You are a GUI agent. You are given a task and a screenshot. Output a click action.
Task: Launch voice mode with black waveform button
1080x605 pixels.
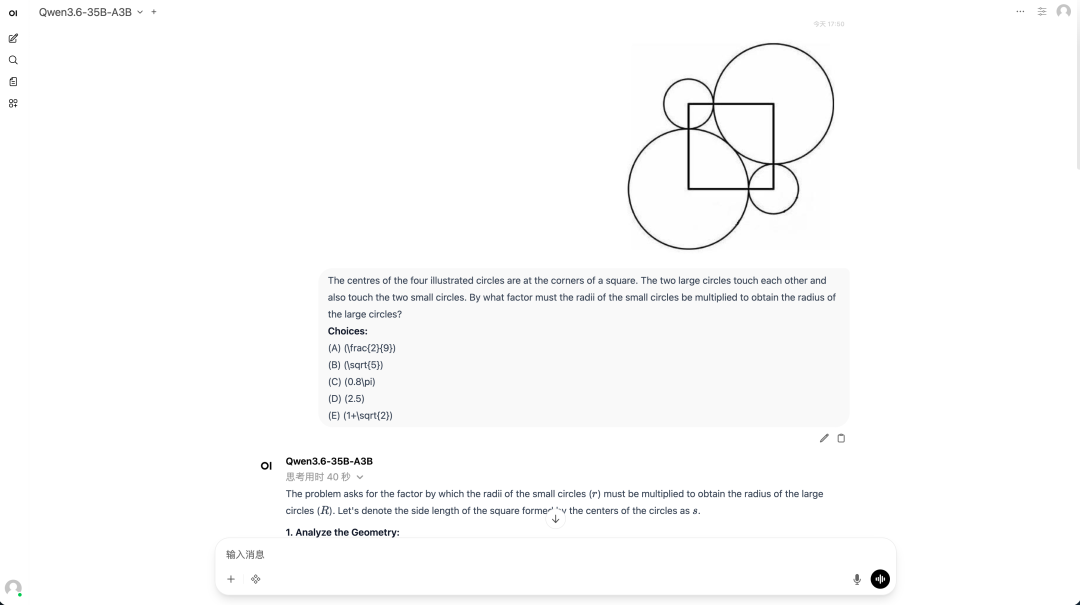[x=880, y=579]
